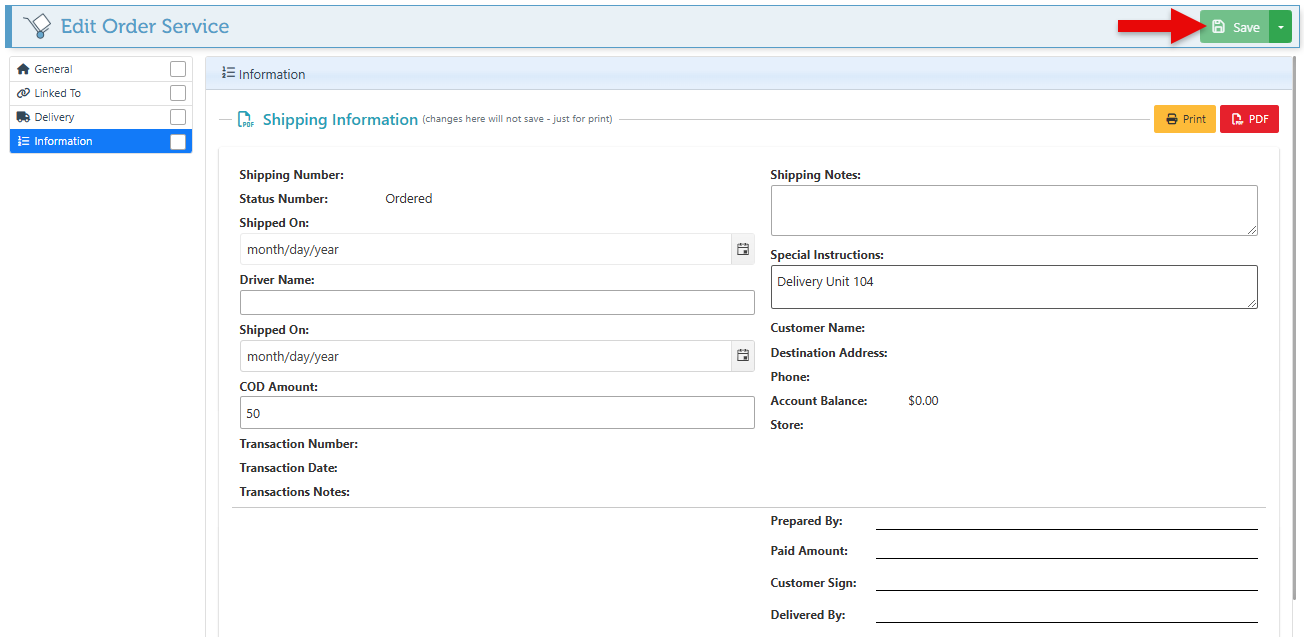Expand the Save button dropdown arrow
The height and width of the screenshot is (639, 1304).
(x=1280, y=27)
